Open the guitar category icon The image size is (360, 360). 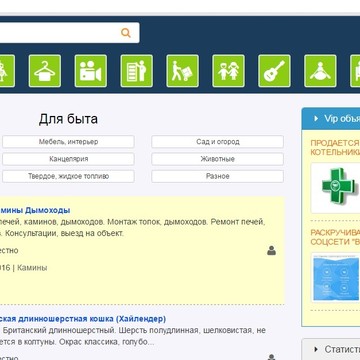click(x=274, y=71)
